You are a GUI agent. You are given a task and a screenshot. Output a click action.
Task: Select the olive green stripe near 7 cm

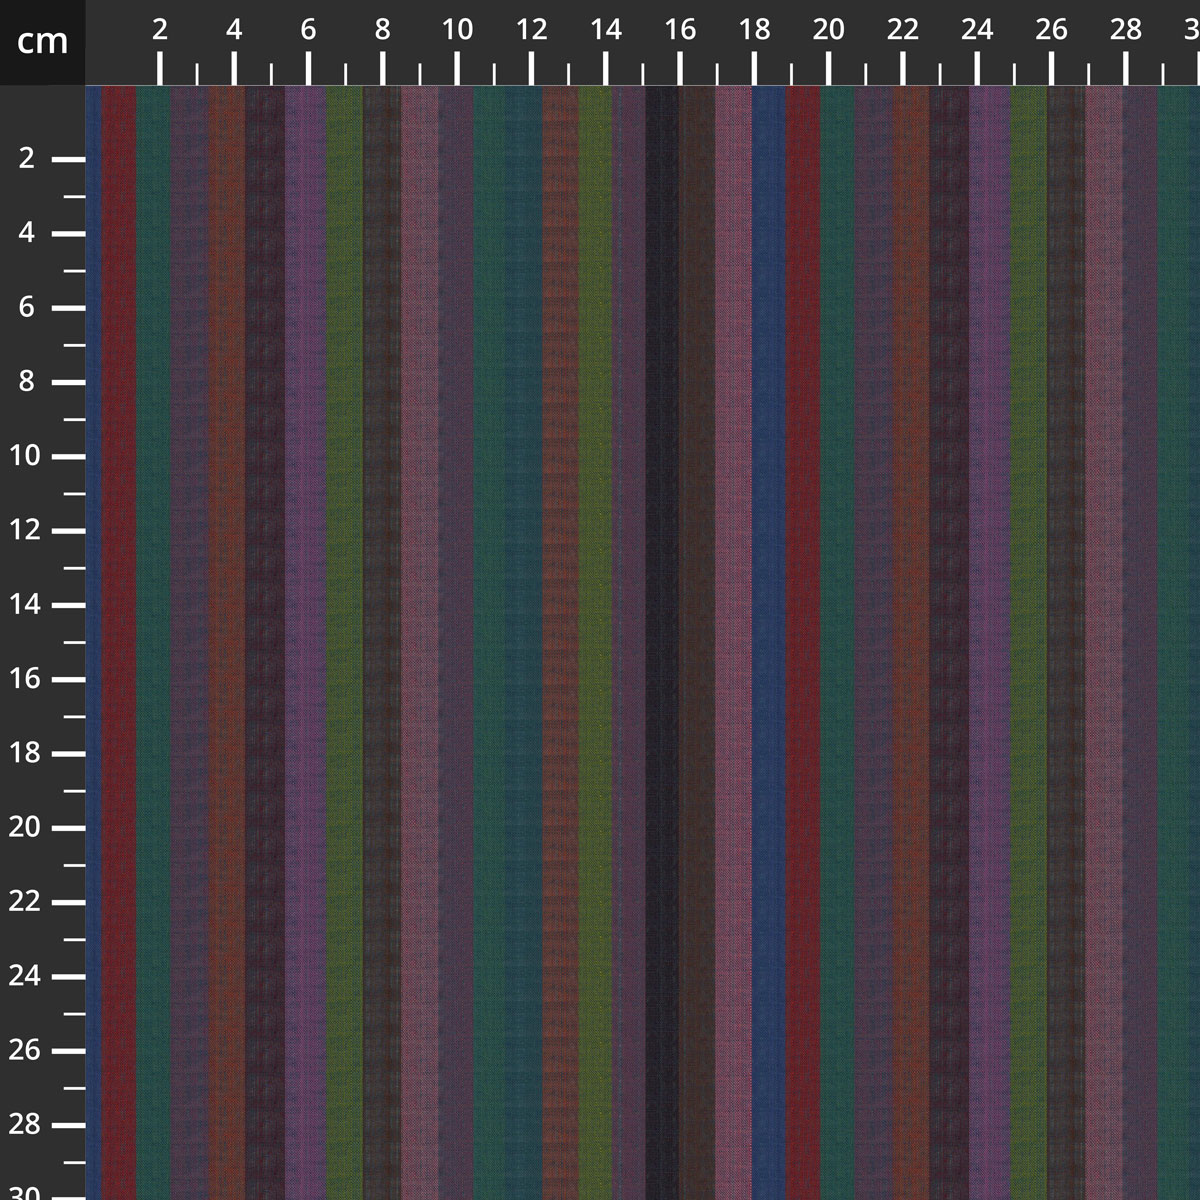click(x=344, y=600)
